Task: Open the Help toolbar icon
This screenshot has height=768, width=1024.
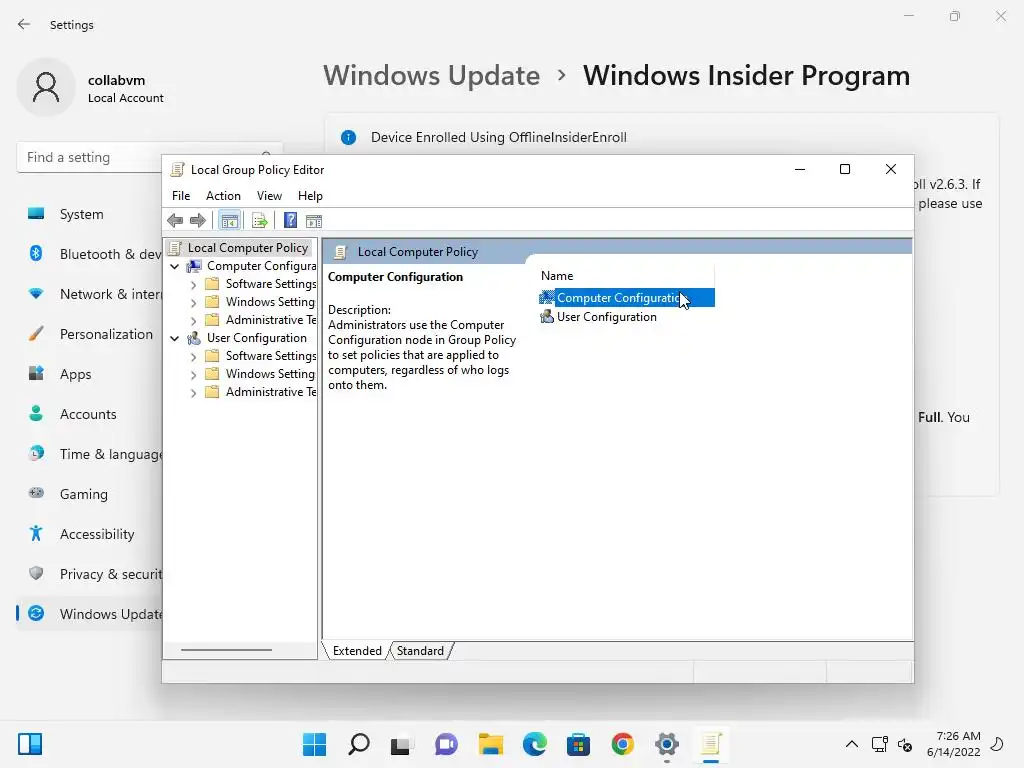Action: point(291,221)
